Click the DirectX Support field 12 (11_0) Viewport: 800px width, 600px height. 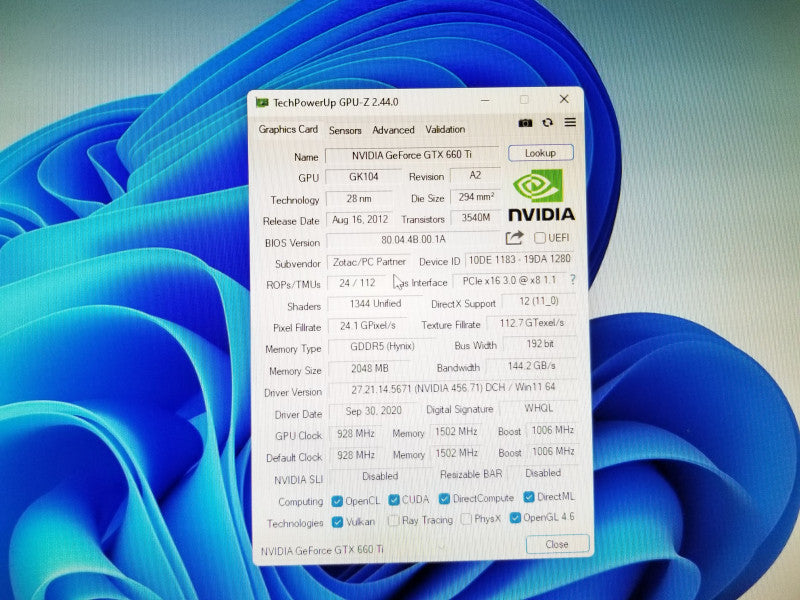coord(539,302)
